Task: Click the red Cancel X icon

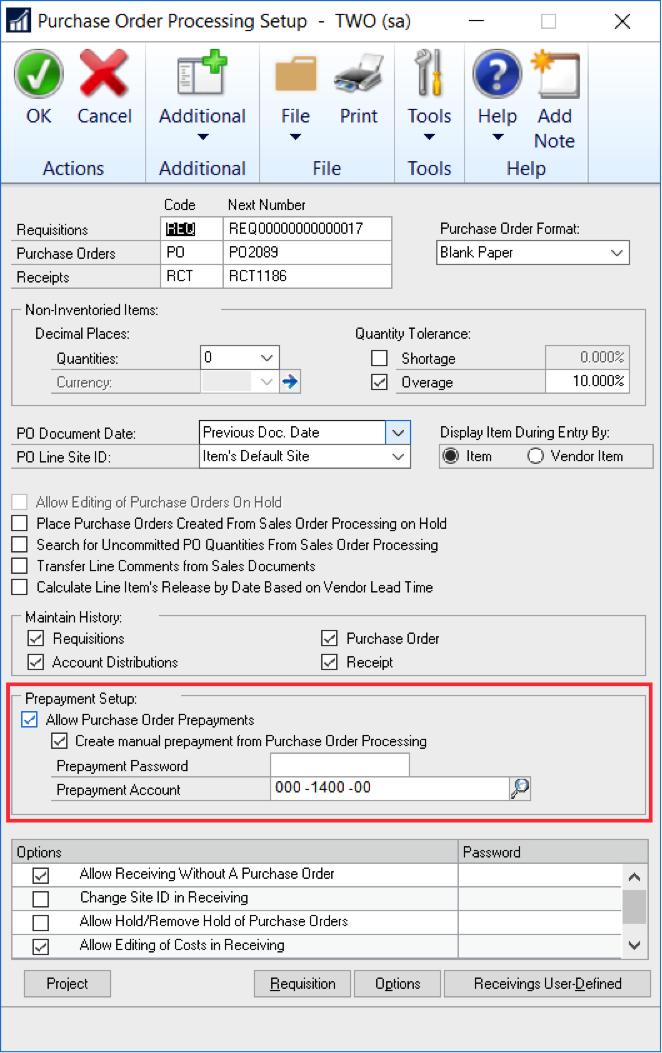Action: [104, 75]
